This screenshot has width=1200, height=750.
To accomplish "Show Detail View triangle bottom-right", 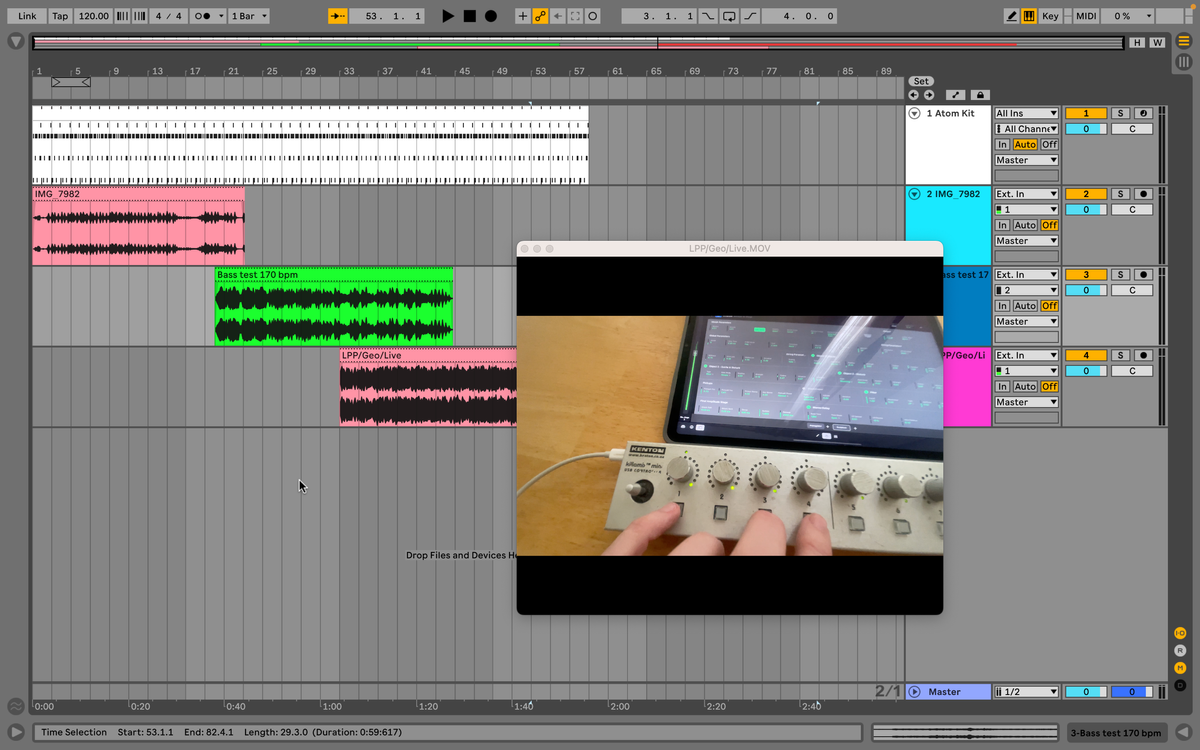I will pos(1184,732).
